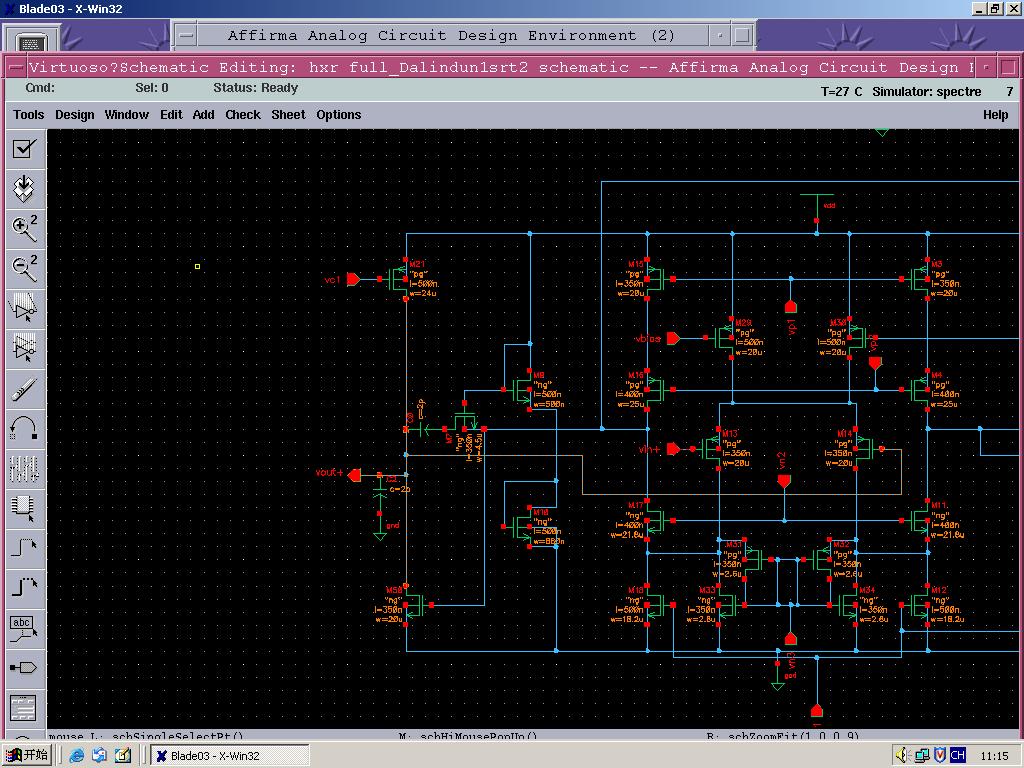Select the Add Pin tool icon
This screenshot has height=768, width=1024.
pyautogui.click(x=24, y=668)
